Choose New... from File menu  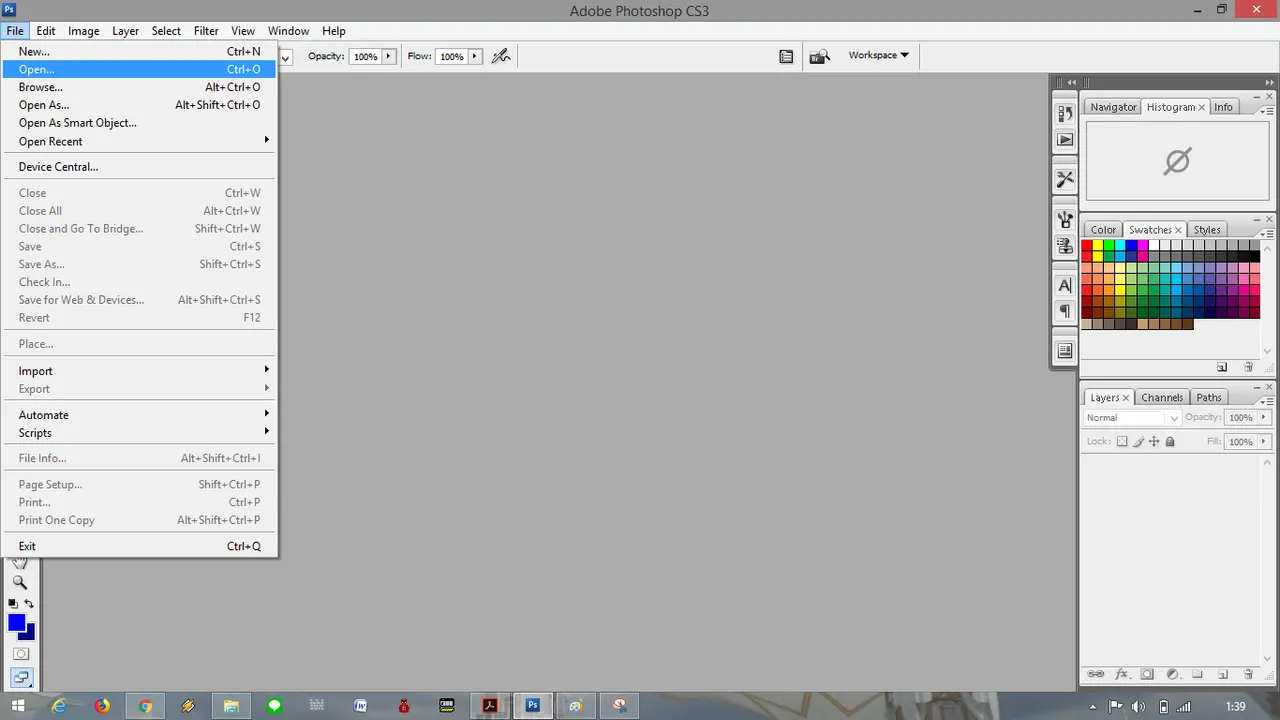(139, 51)
